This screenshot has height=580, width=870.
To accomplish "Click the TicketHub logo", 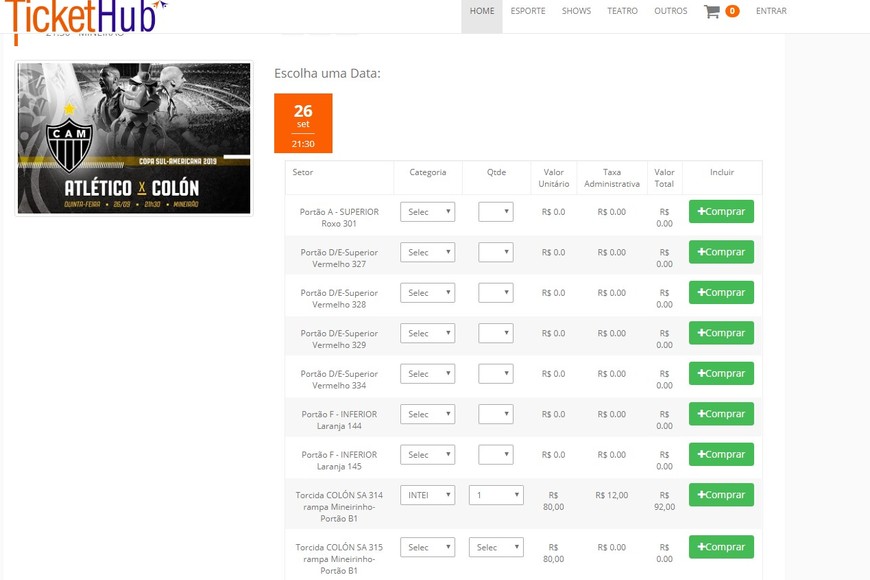I will click(x=85, y=15).
